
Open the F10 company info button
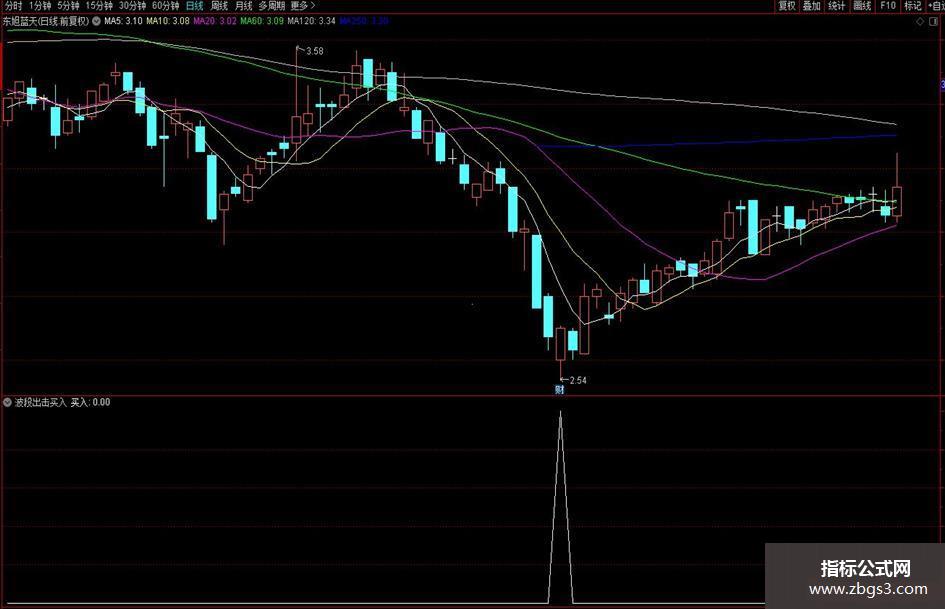pos(888,5)
